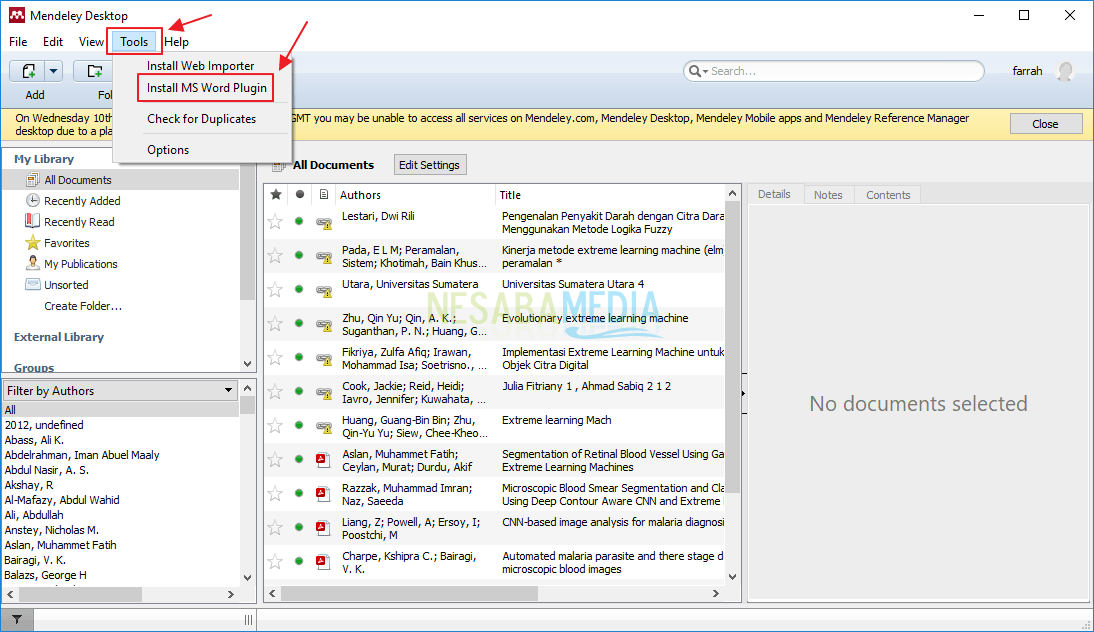Sort documents by Authors column
This screenshot has height=632, width=1094.
(414, 195)
